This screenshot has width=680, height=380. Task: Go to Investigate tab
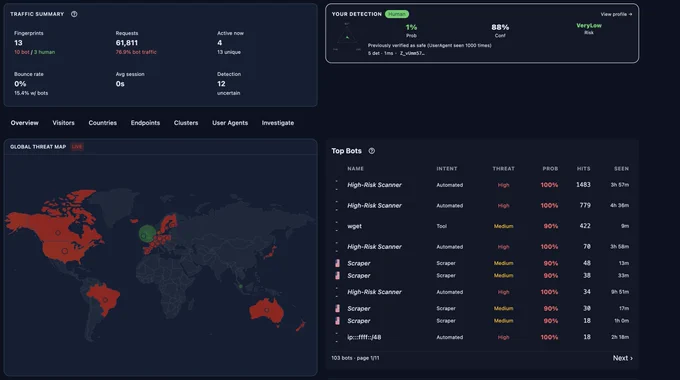(278, 123)
